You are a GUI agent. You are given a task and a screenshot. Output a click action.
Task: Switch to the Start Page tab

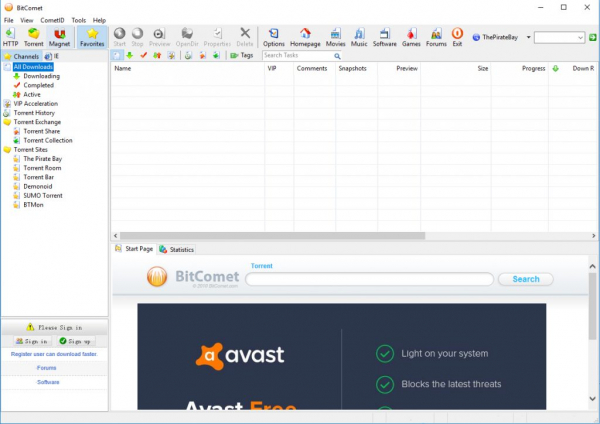point(134,249)
